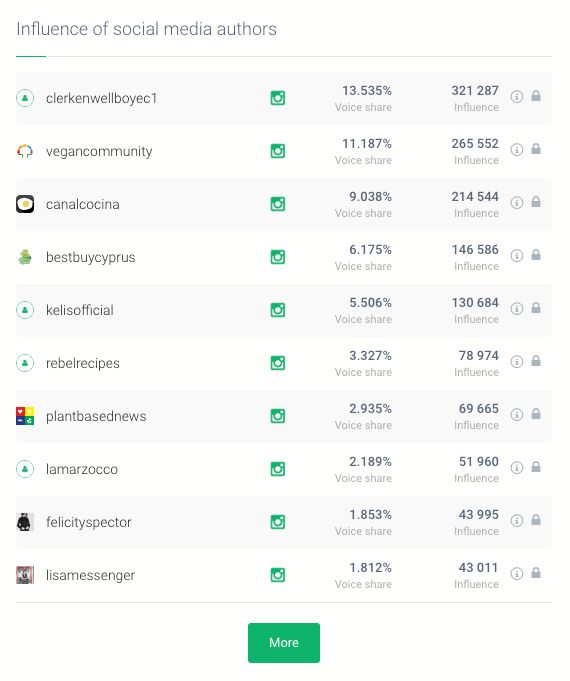The width and height of the screenshot is (570, 681).
Task: Click the 13.535% voice share value
Action: point(367,91)
